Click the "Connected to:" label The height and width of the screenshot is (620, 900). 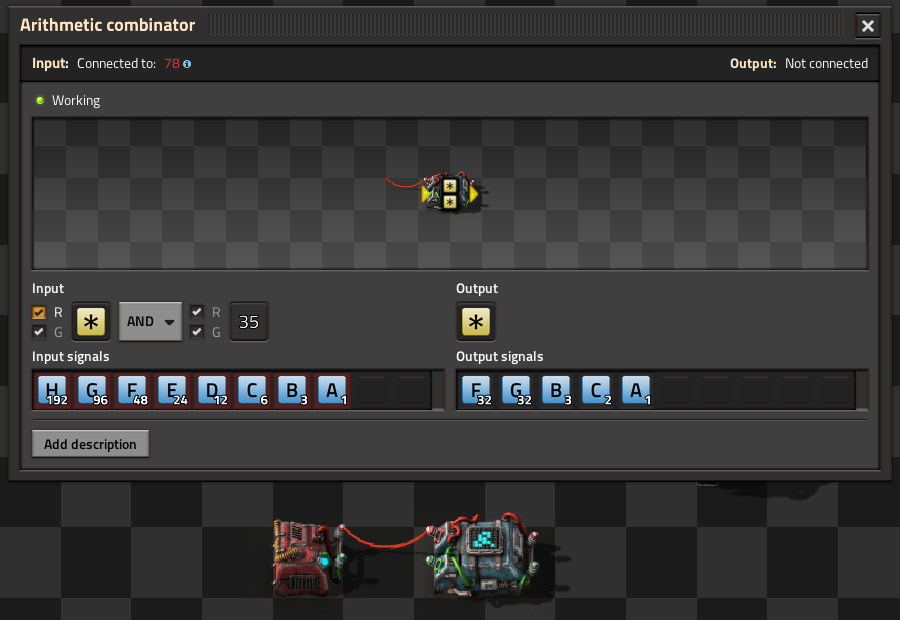(117, 64)
